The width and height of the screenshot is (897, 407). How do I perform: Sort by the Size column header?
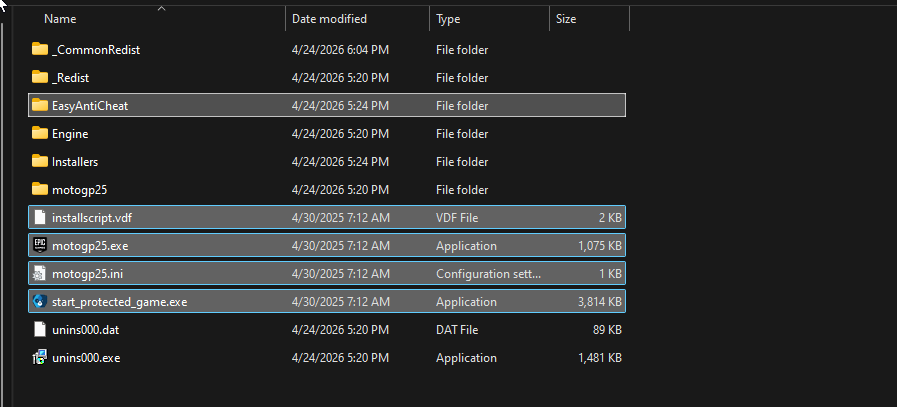566,19
